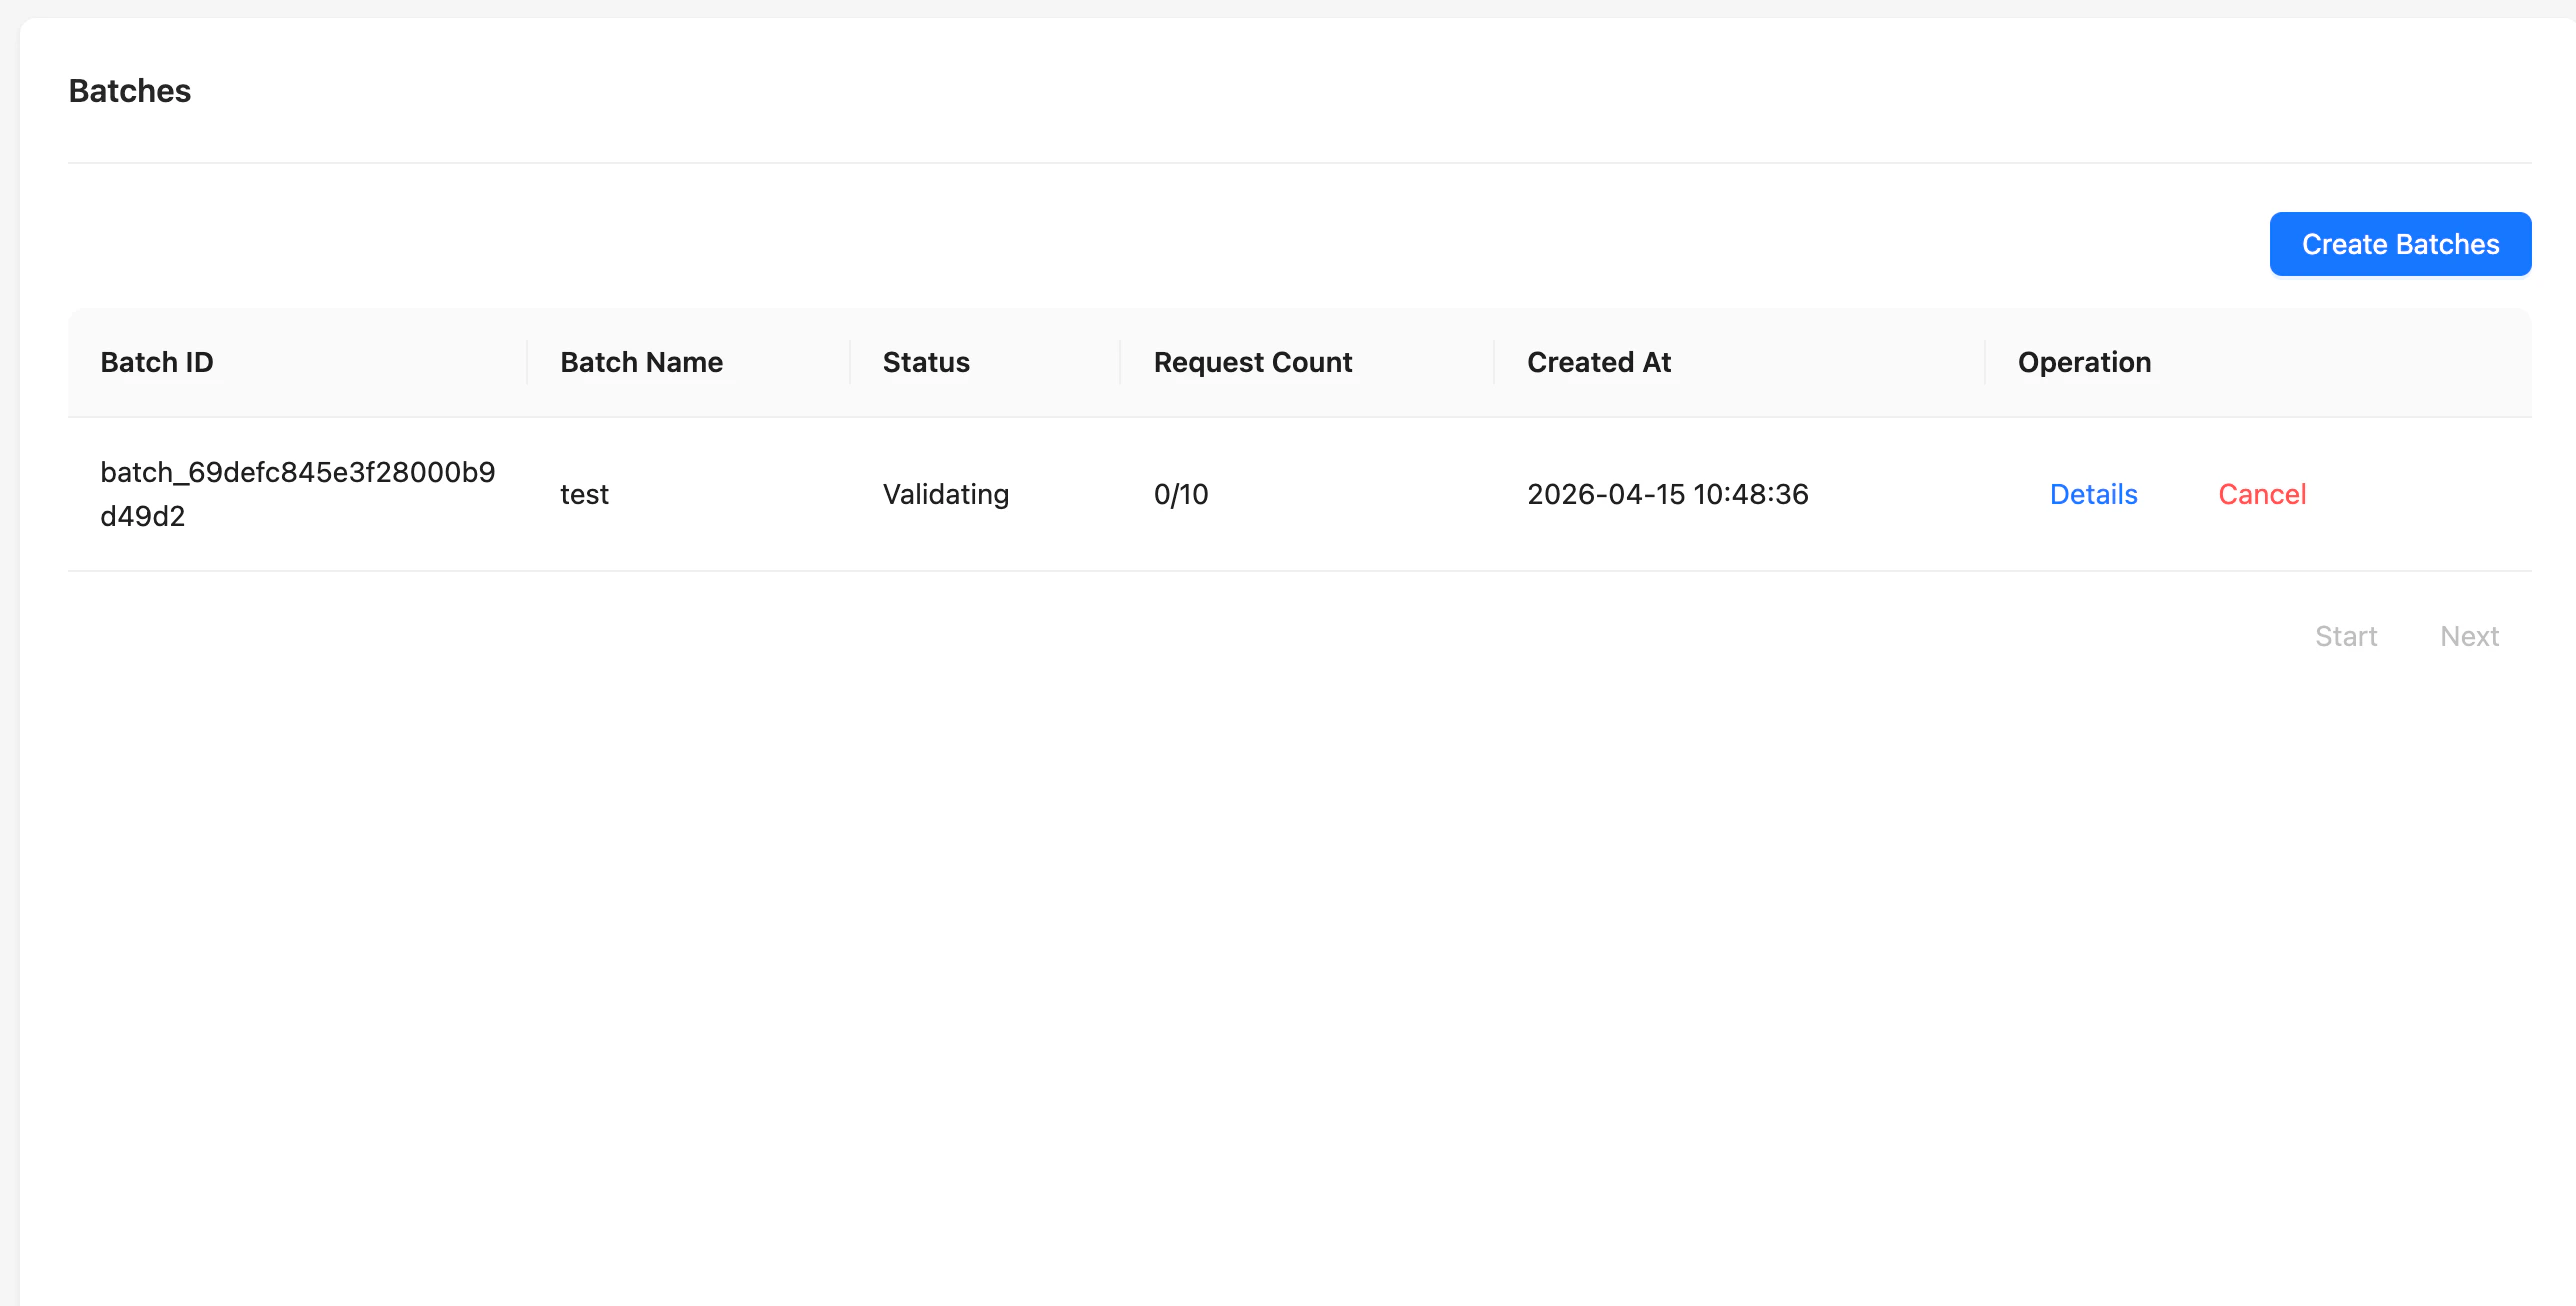Click the Request Count column header

point(1252,362)
